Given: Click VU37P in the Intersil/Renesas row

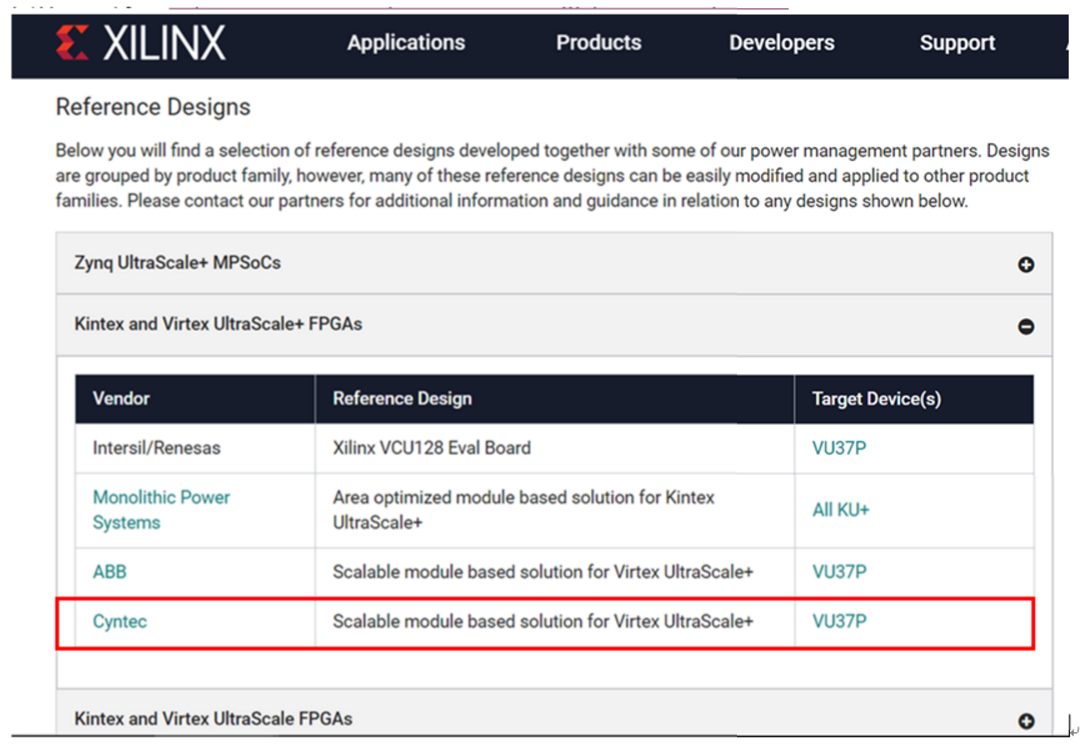Looking at the screenshot, I should point(839,449).
